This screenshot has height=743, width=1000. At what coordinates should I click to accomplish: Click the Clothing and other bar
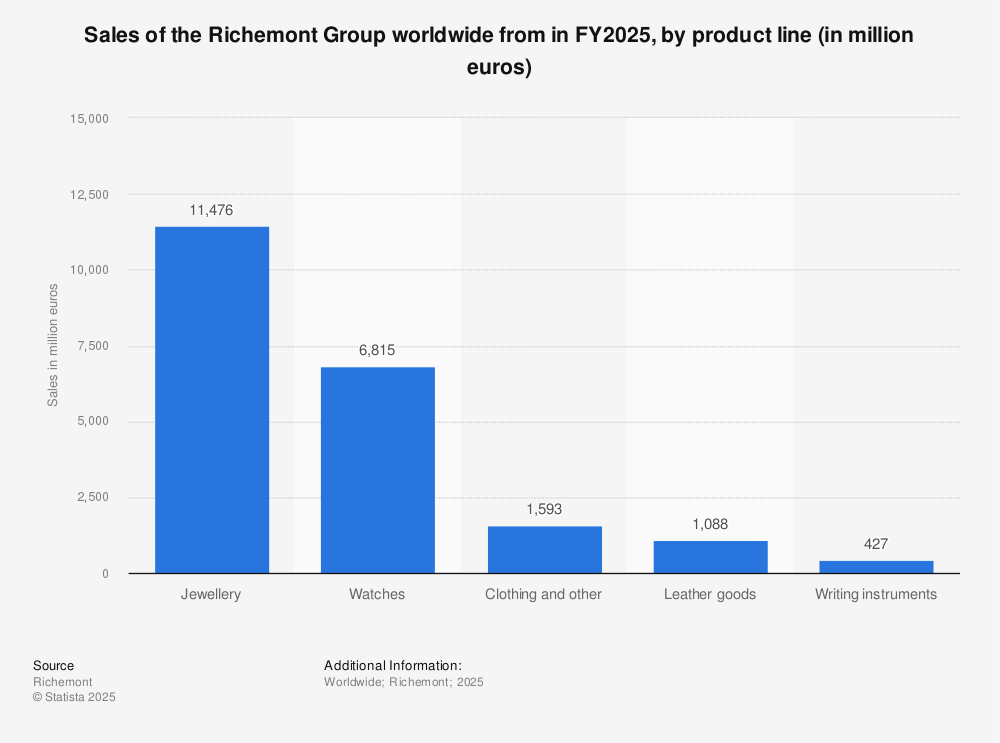[x=545, y=550]
